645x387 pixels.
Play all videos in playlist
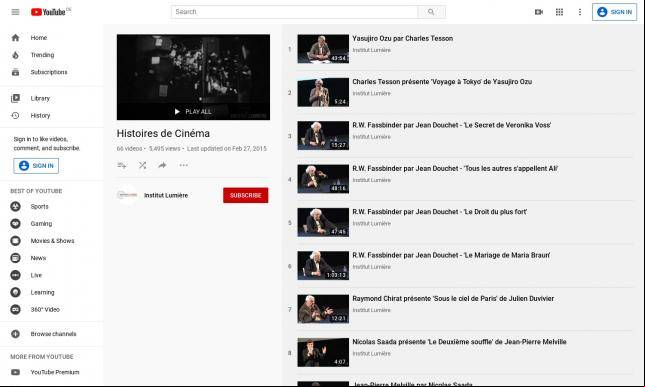pos(193,111)
